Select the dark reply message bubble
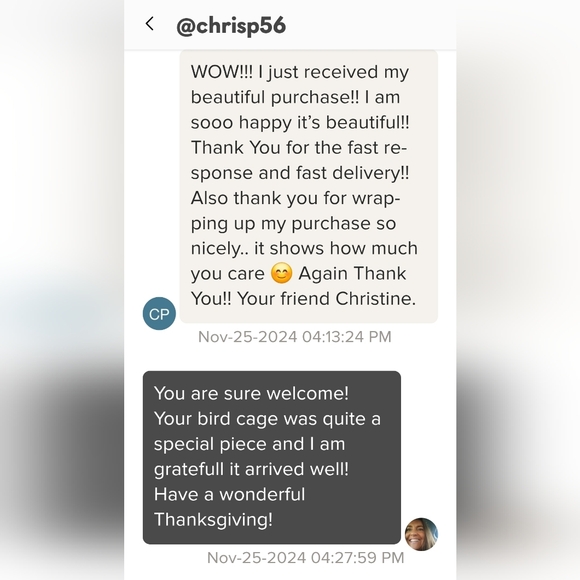Image resolution: width=580 pixels, height=580 pixels. click(272, 458)
